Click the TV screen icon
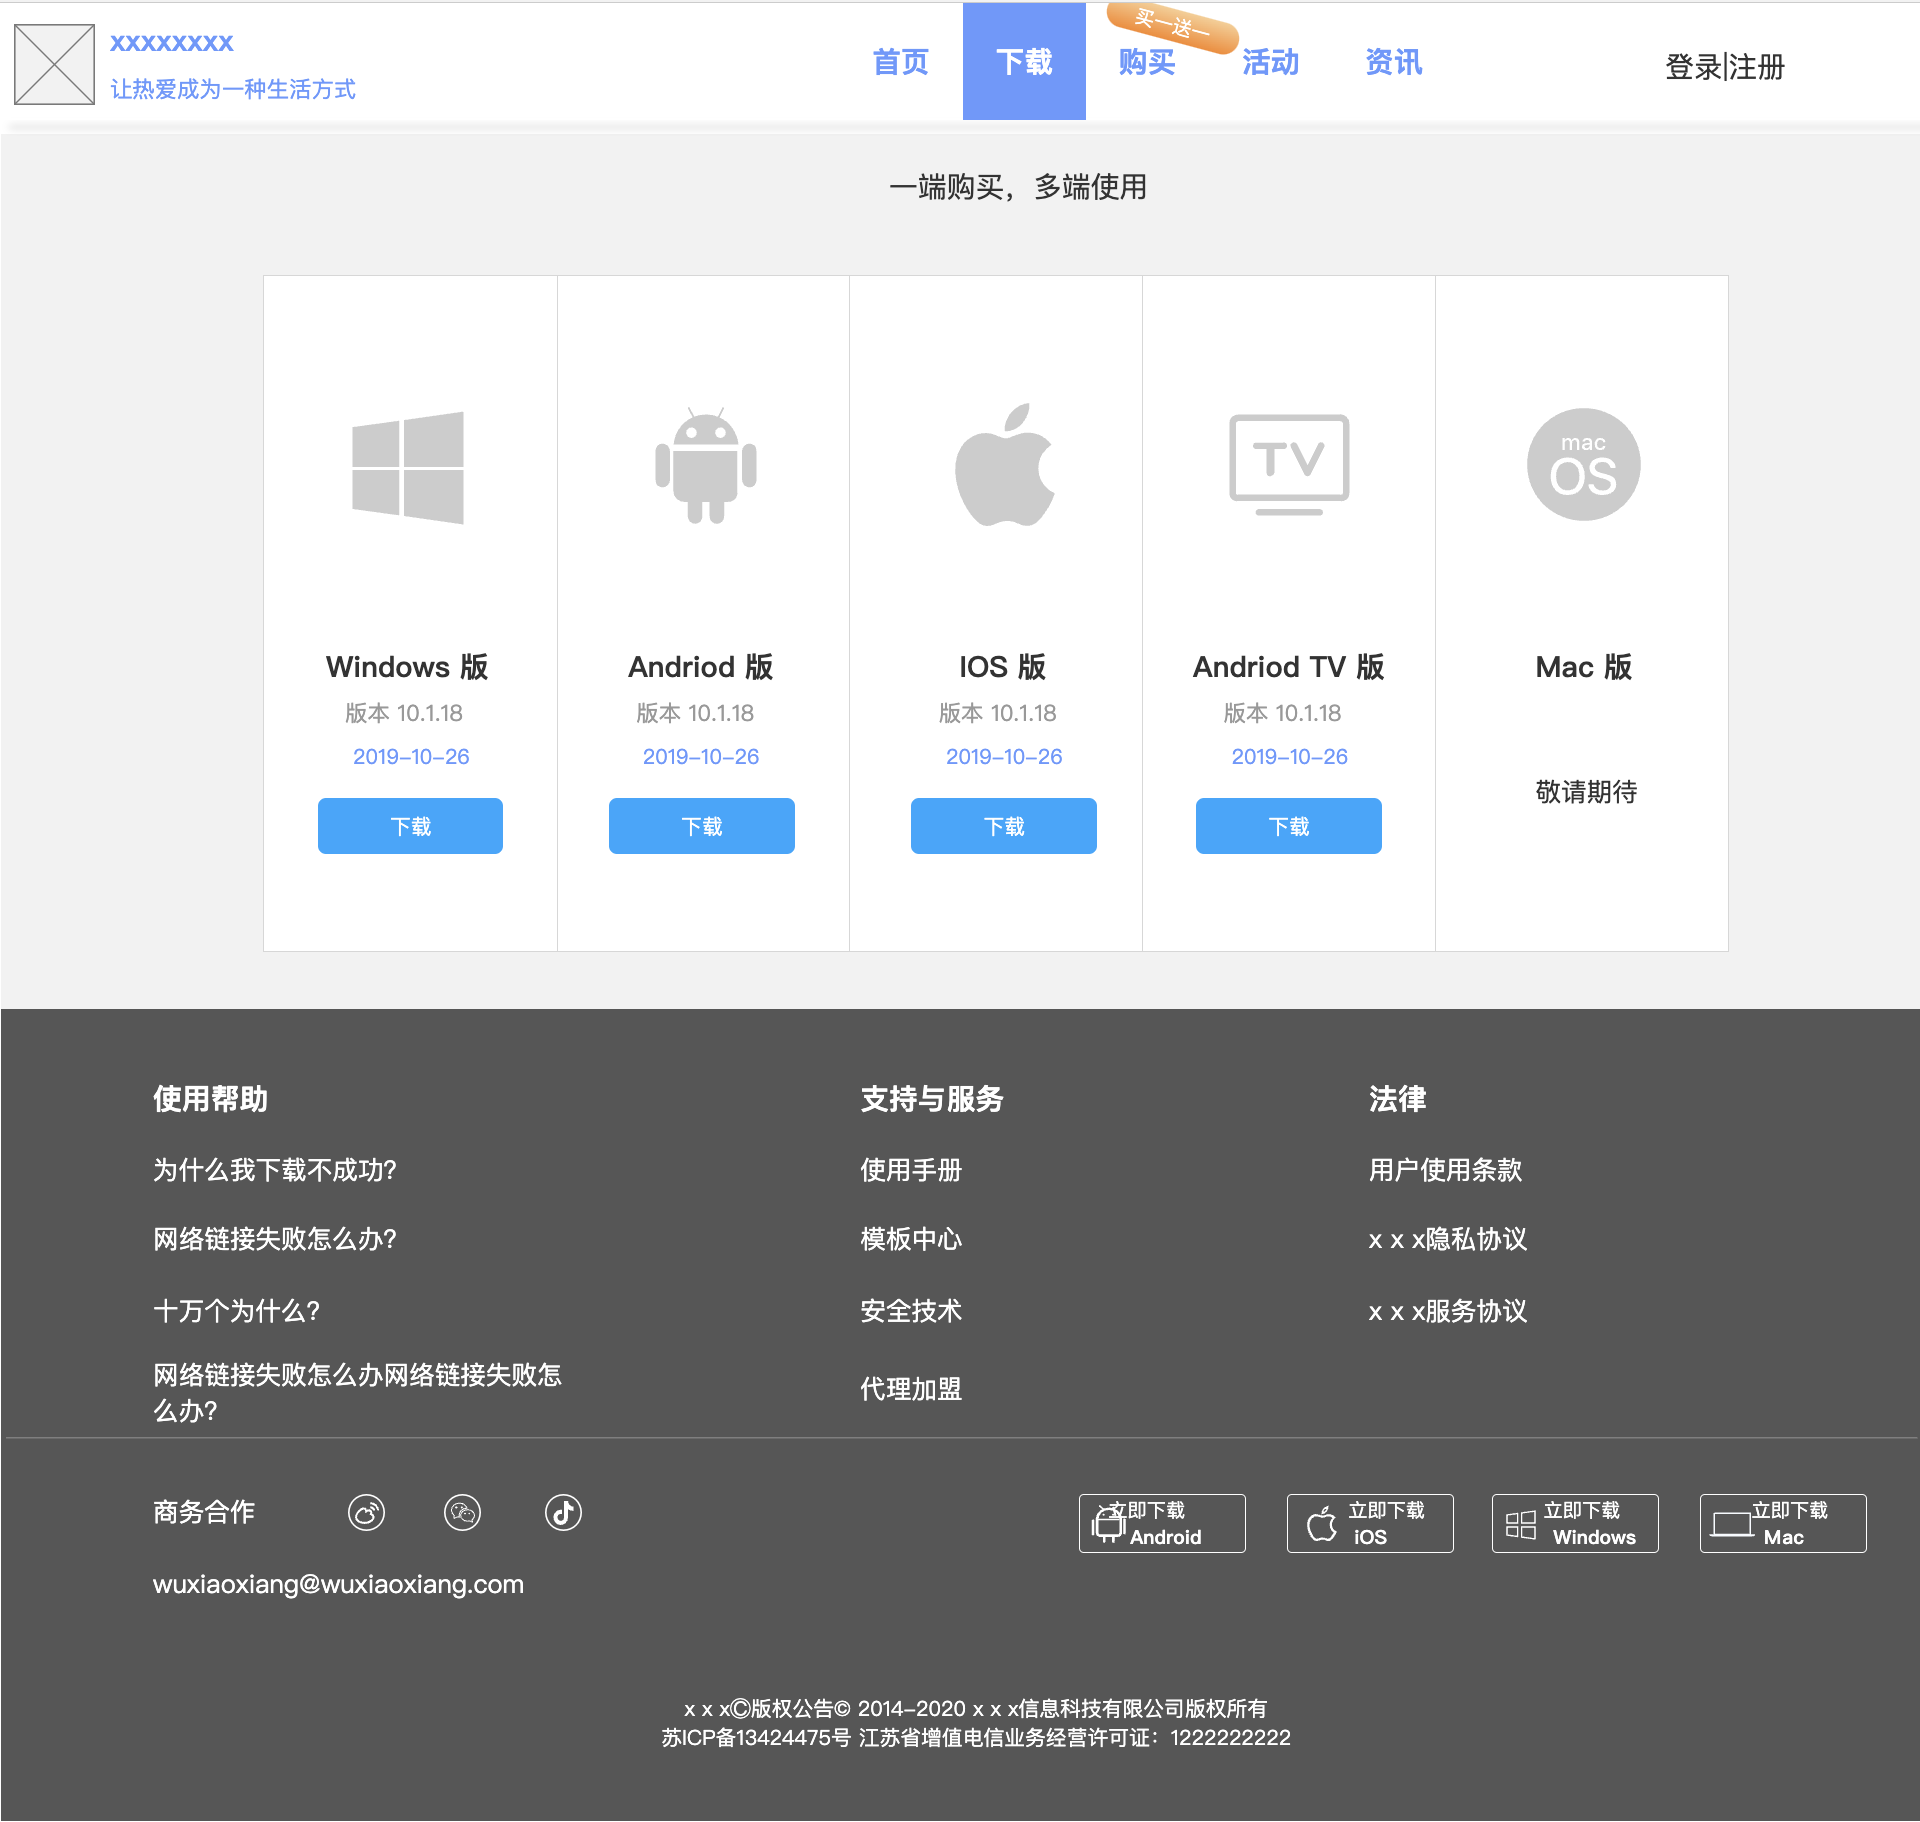1920x1822 pixels. click(1289, 464)
